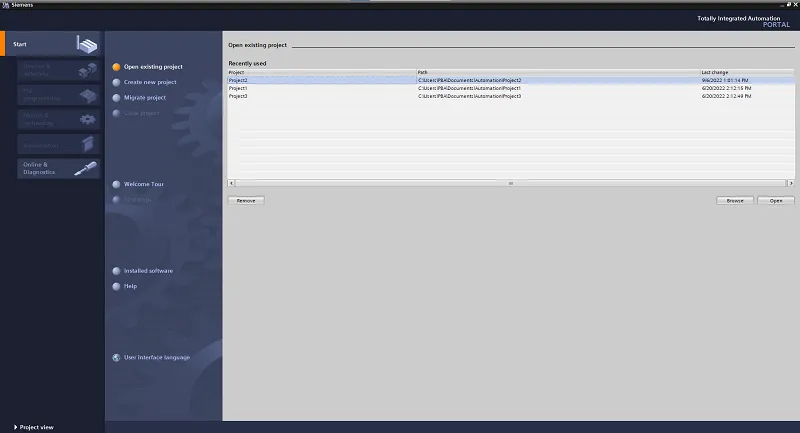
Task: Click the Motion & technology gear icon
Action: click(x=88, y=120)
